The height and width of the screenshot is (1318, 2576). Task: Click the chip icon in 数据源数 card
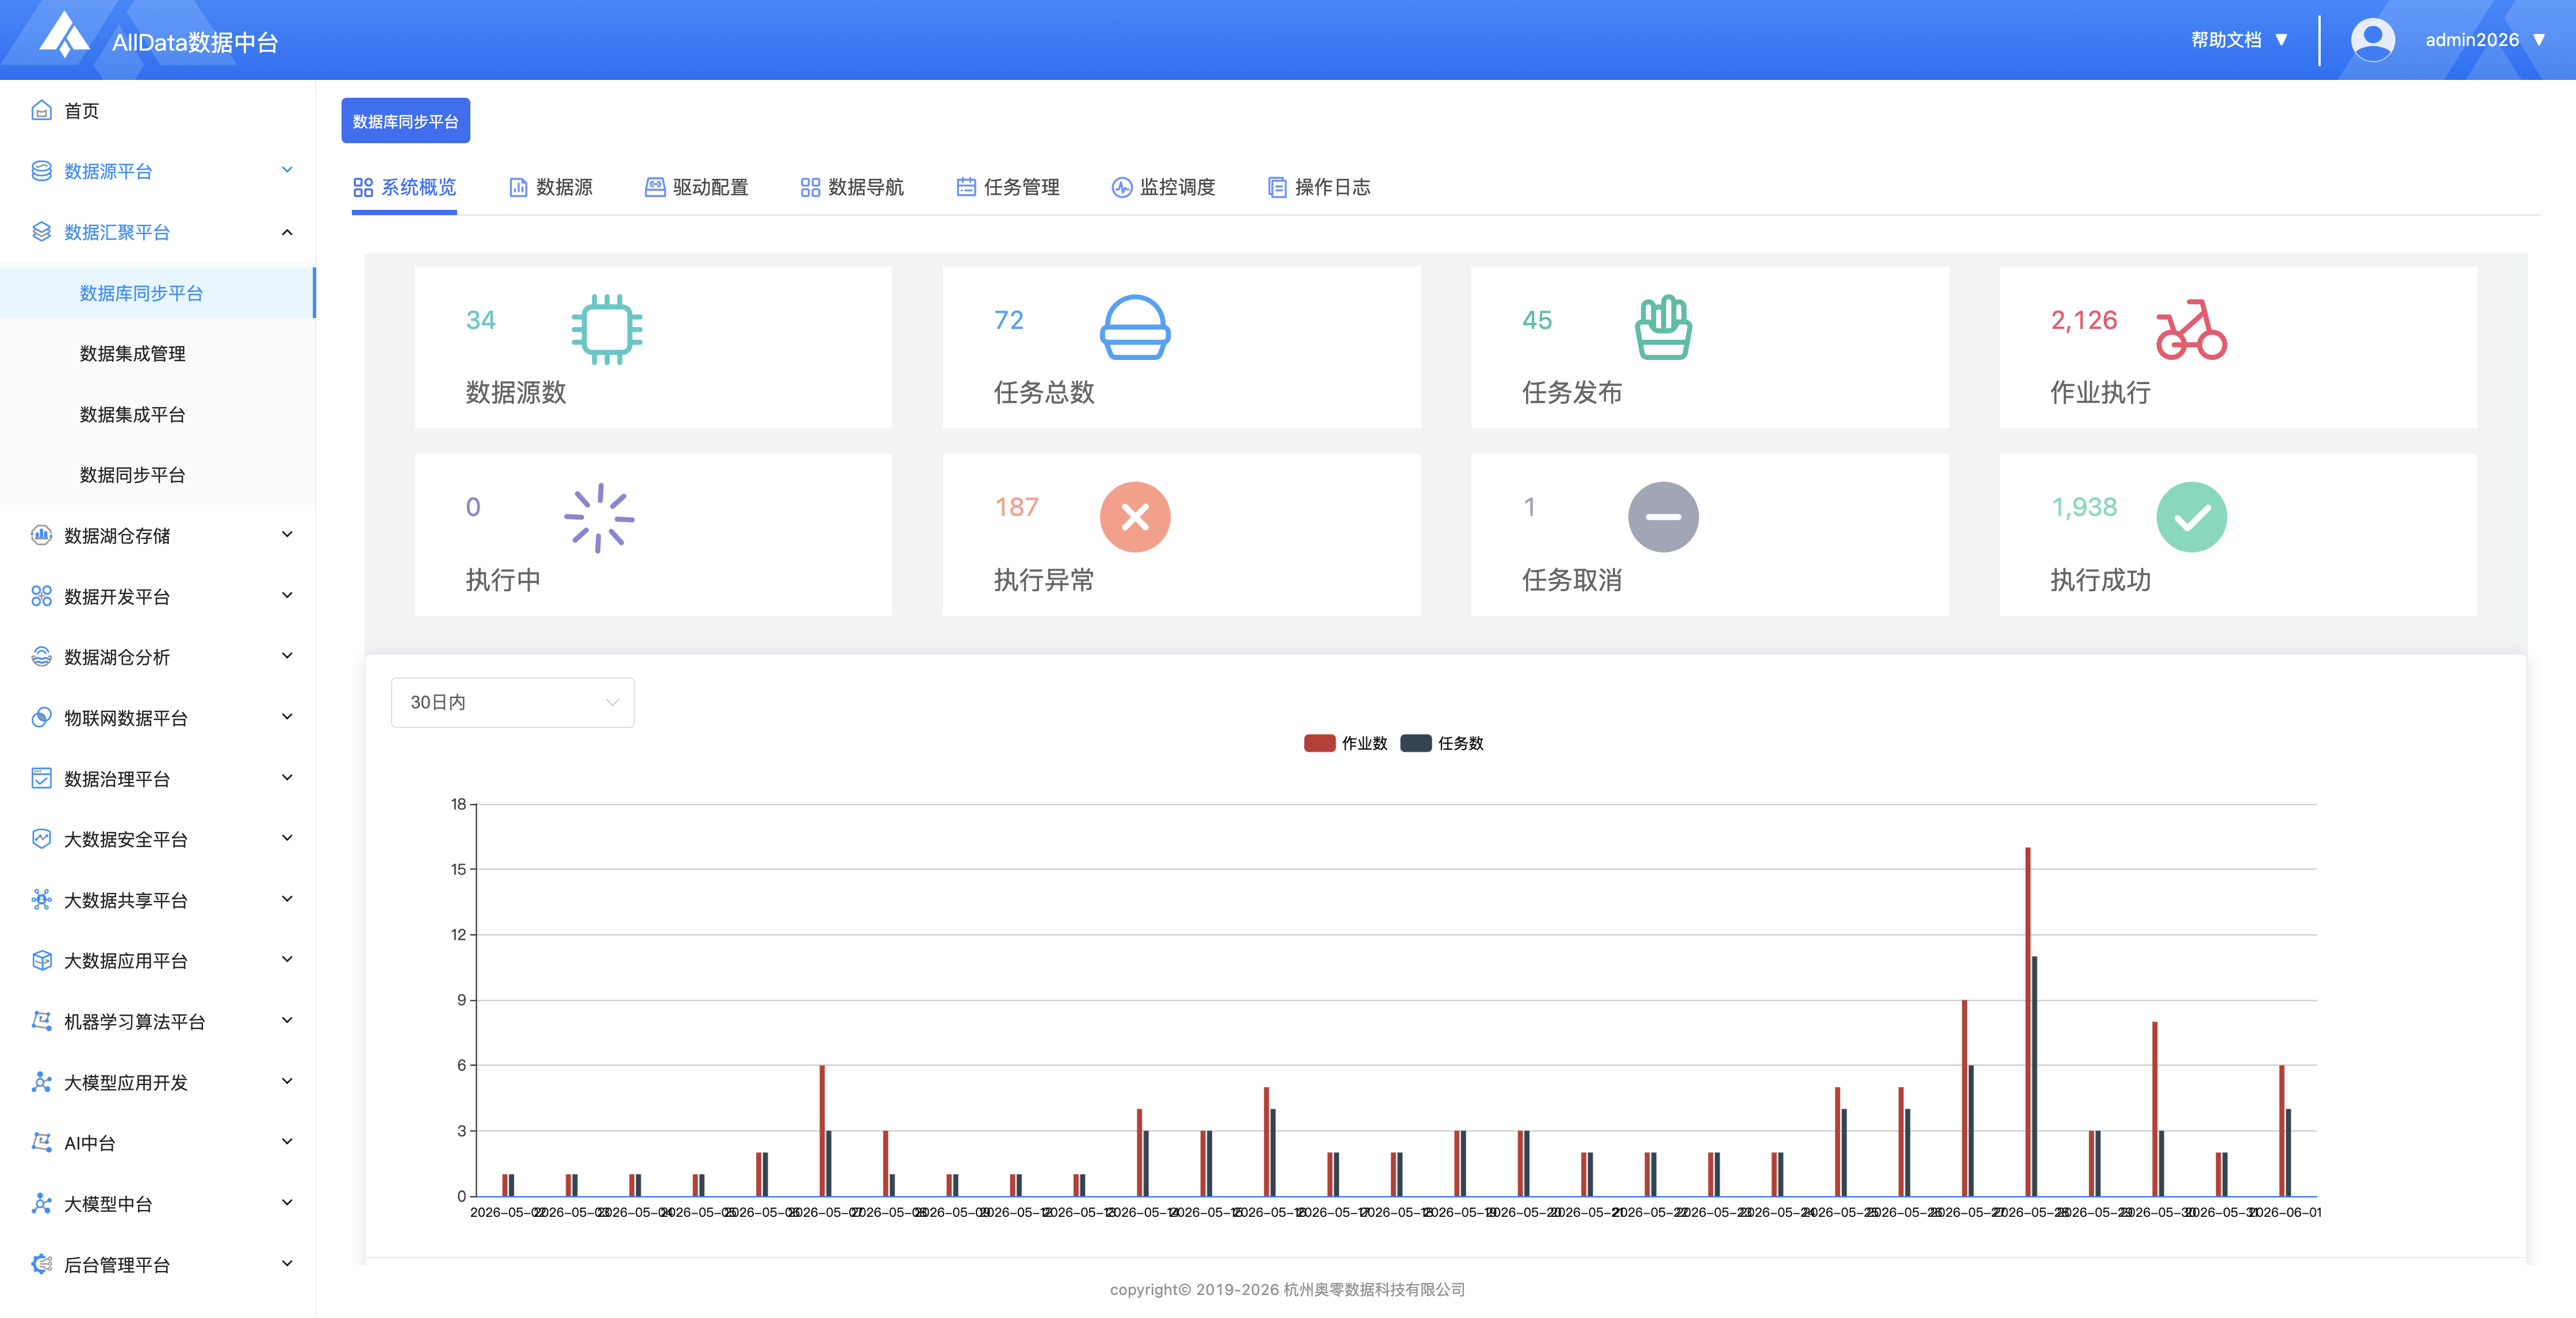(x=607, y=329)
